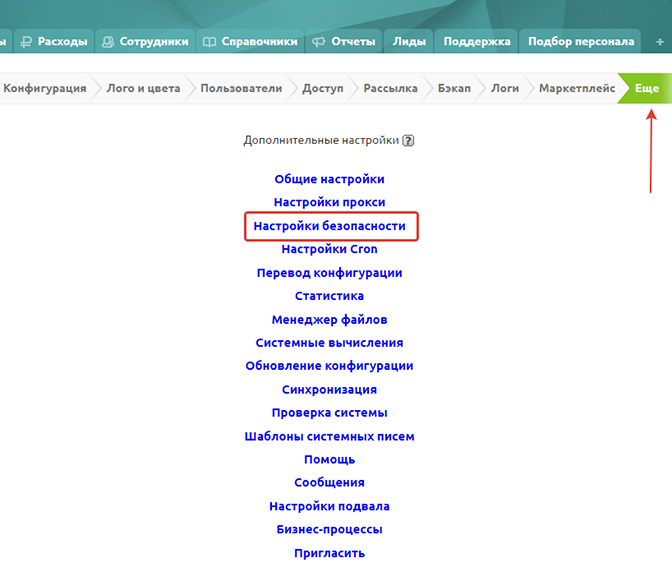
Task: Open Шаблоны системных писем link
Action: pyautogui.click(x=329, y=436)
